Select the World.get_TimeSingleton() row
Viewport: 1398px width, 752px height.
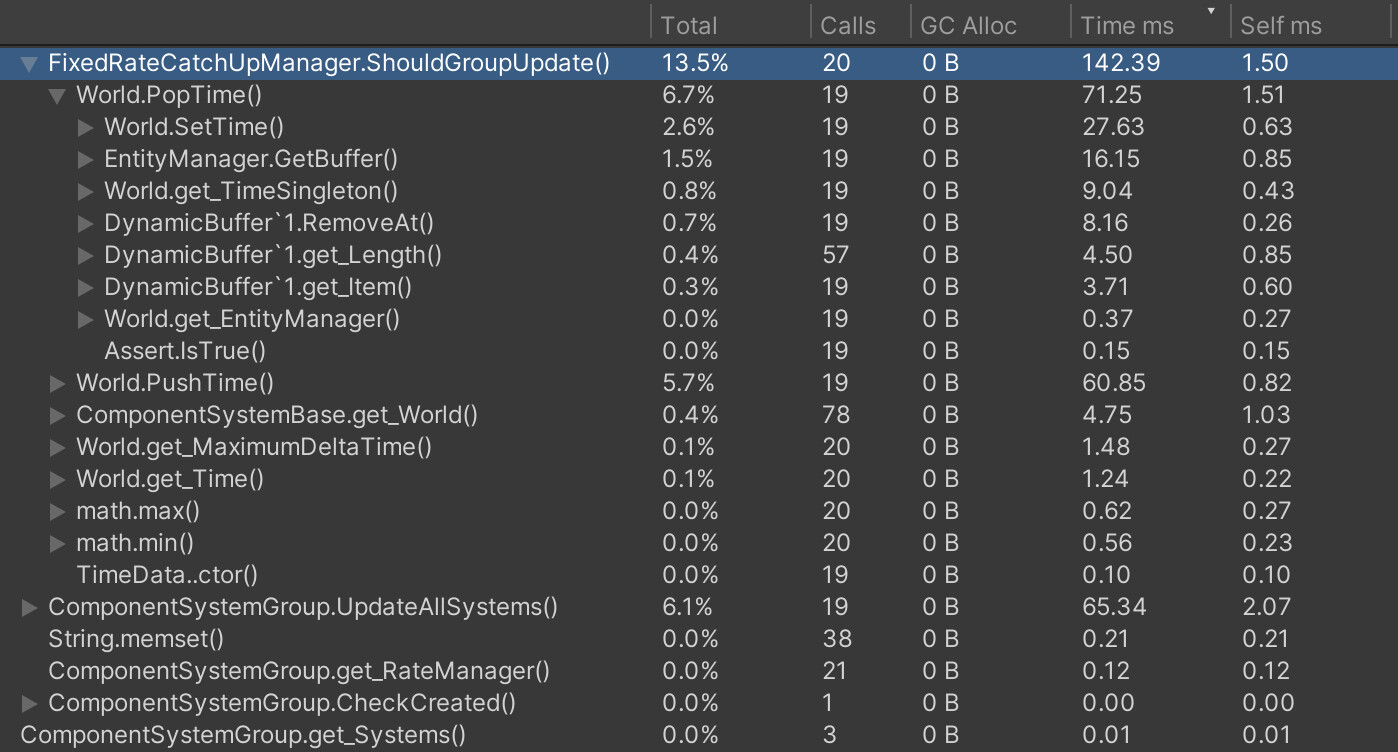[699, 192]
